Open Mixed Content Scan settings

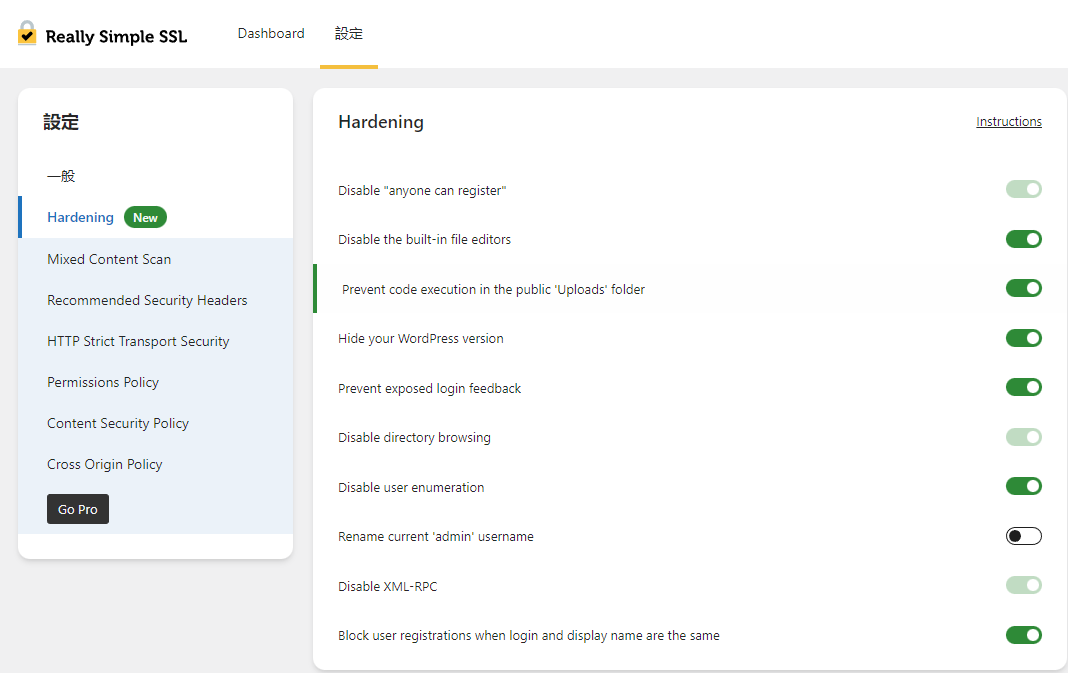coord(109,259)
